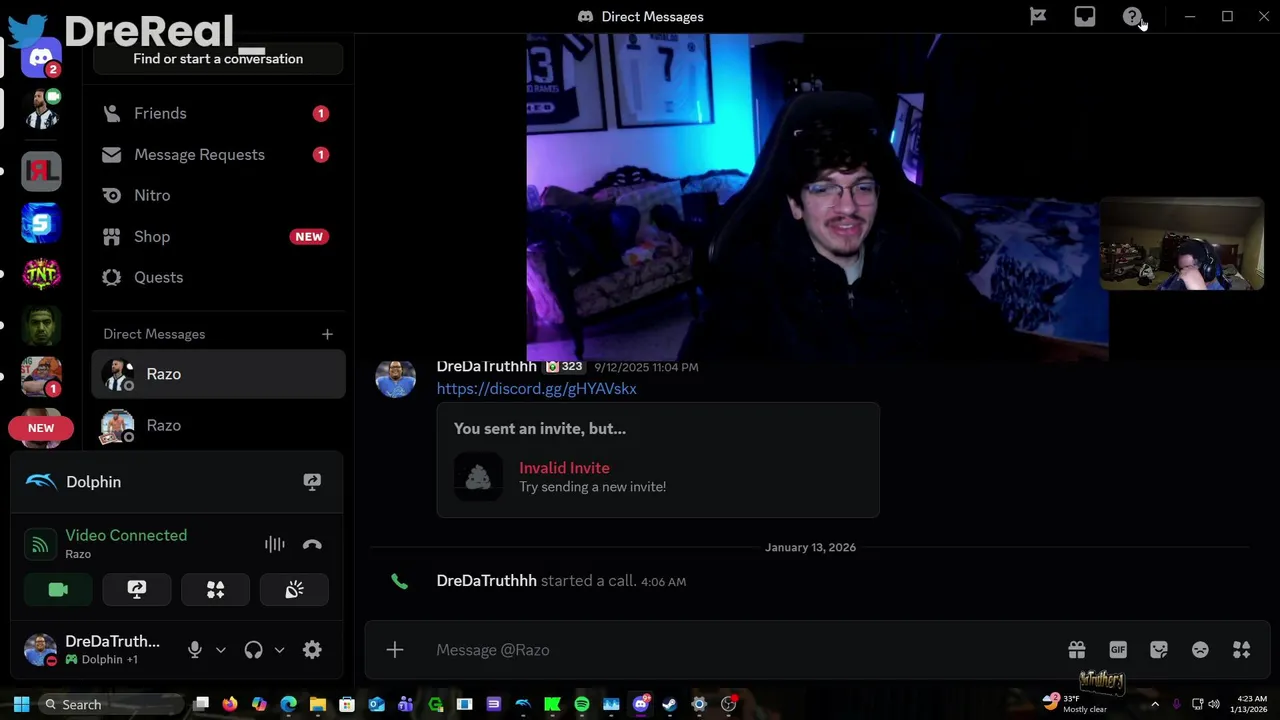Open the Inbox icon in title bar
This screenshot has width=1280, height=720.
coord(1085,16)
